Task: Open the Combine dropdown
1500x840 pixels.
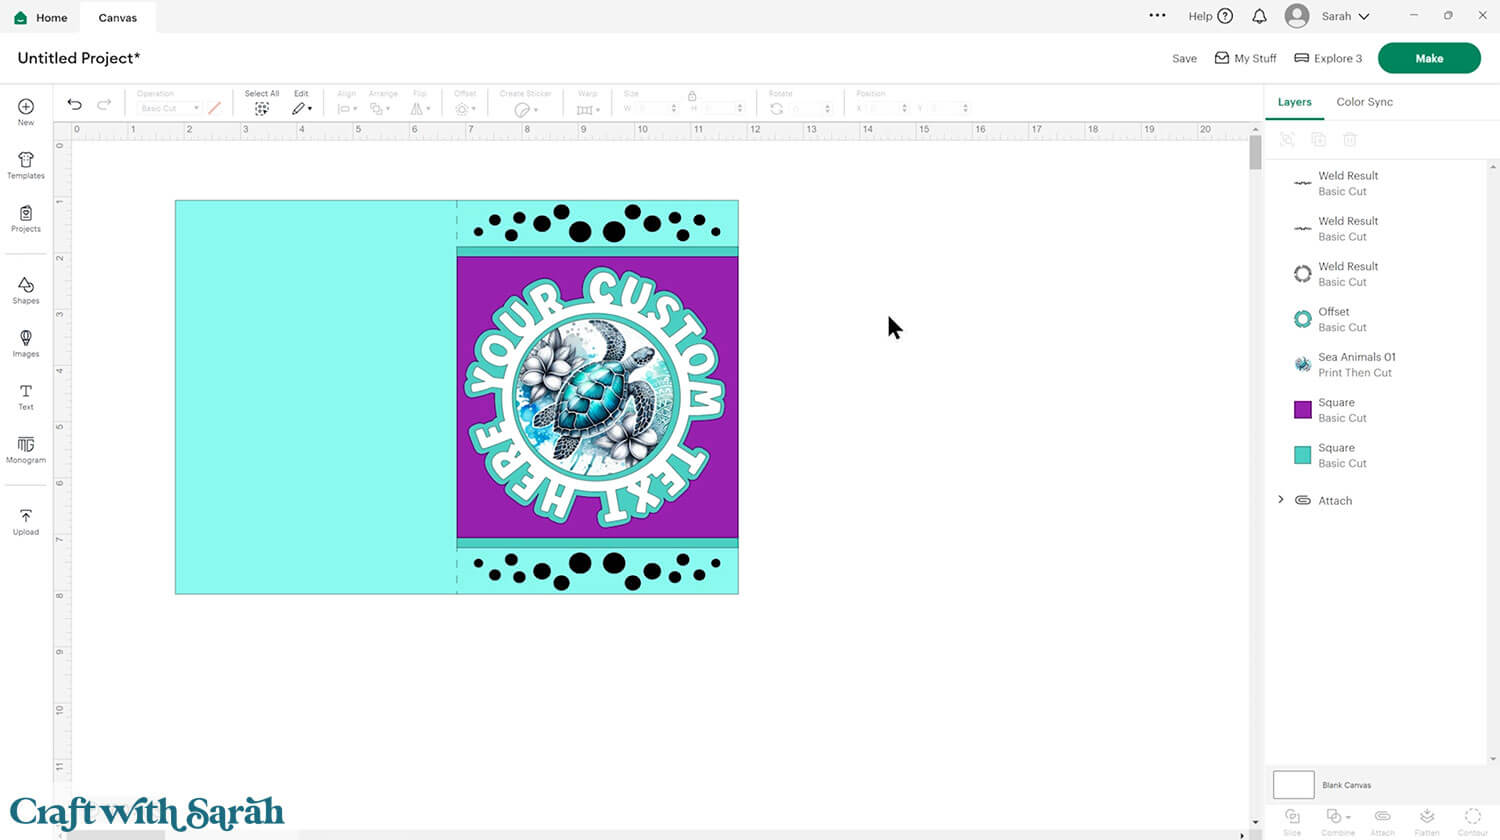Action: point(1337,822)
